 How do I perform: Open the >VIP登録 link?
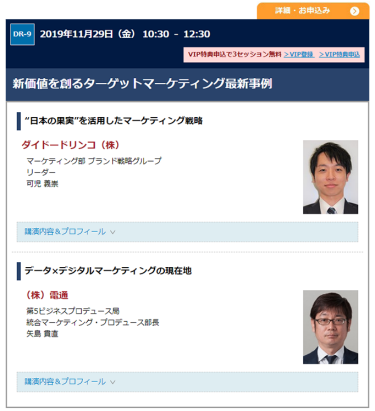pos(299,54)
